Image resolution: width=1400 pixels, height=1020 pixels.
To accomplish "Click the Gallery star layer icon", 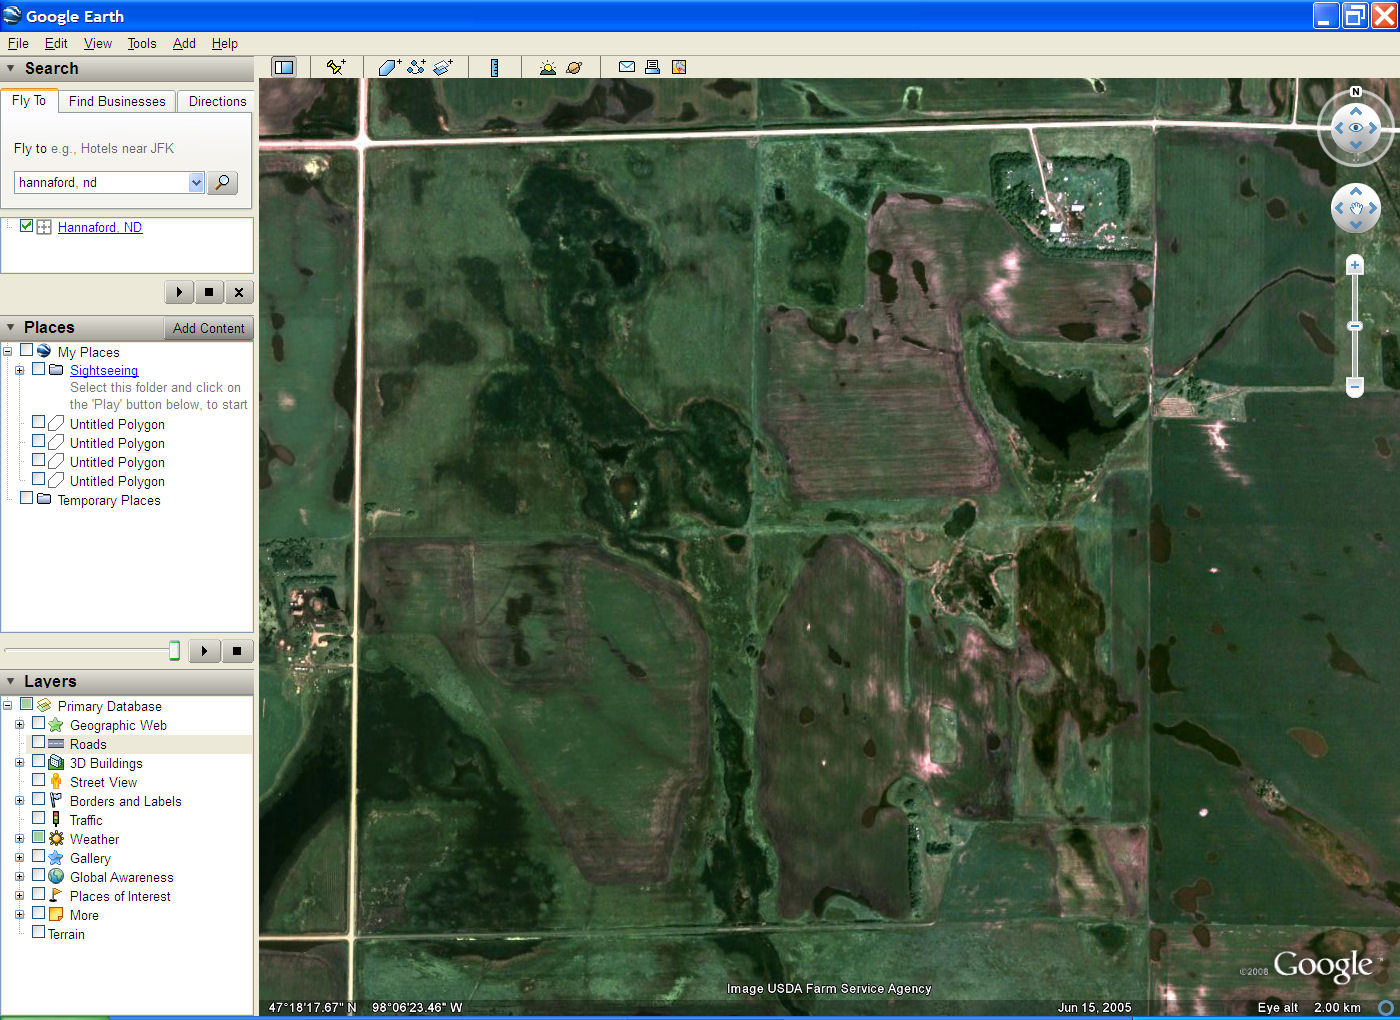I will point(56,857).
